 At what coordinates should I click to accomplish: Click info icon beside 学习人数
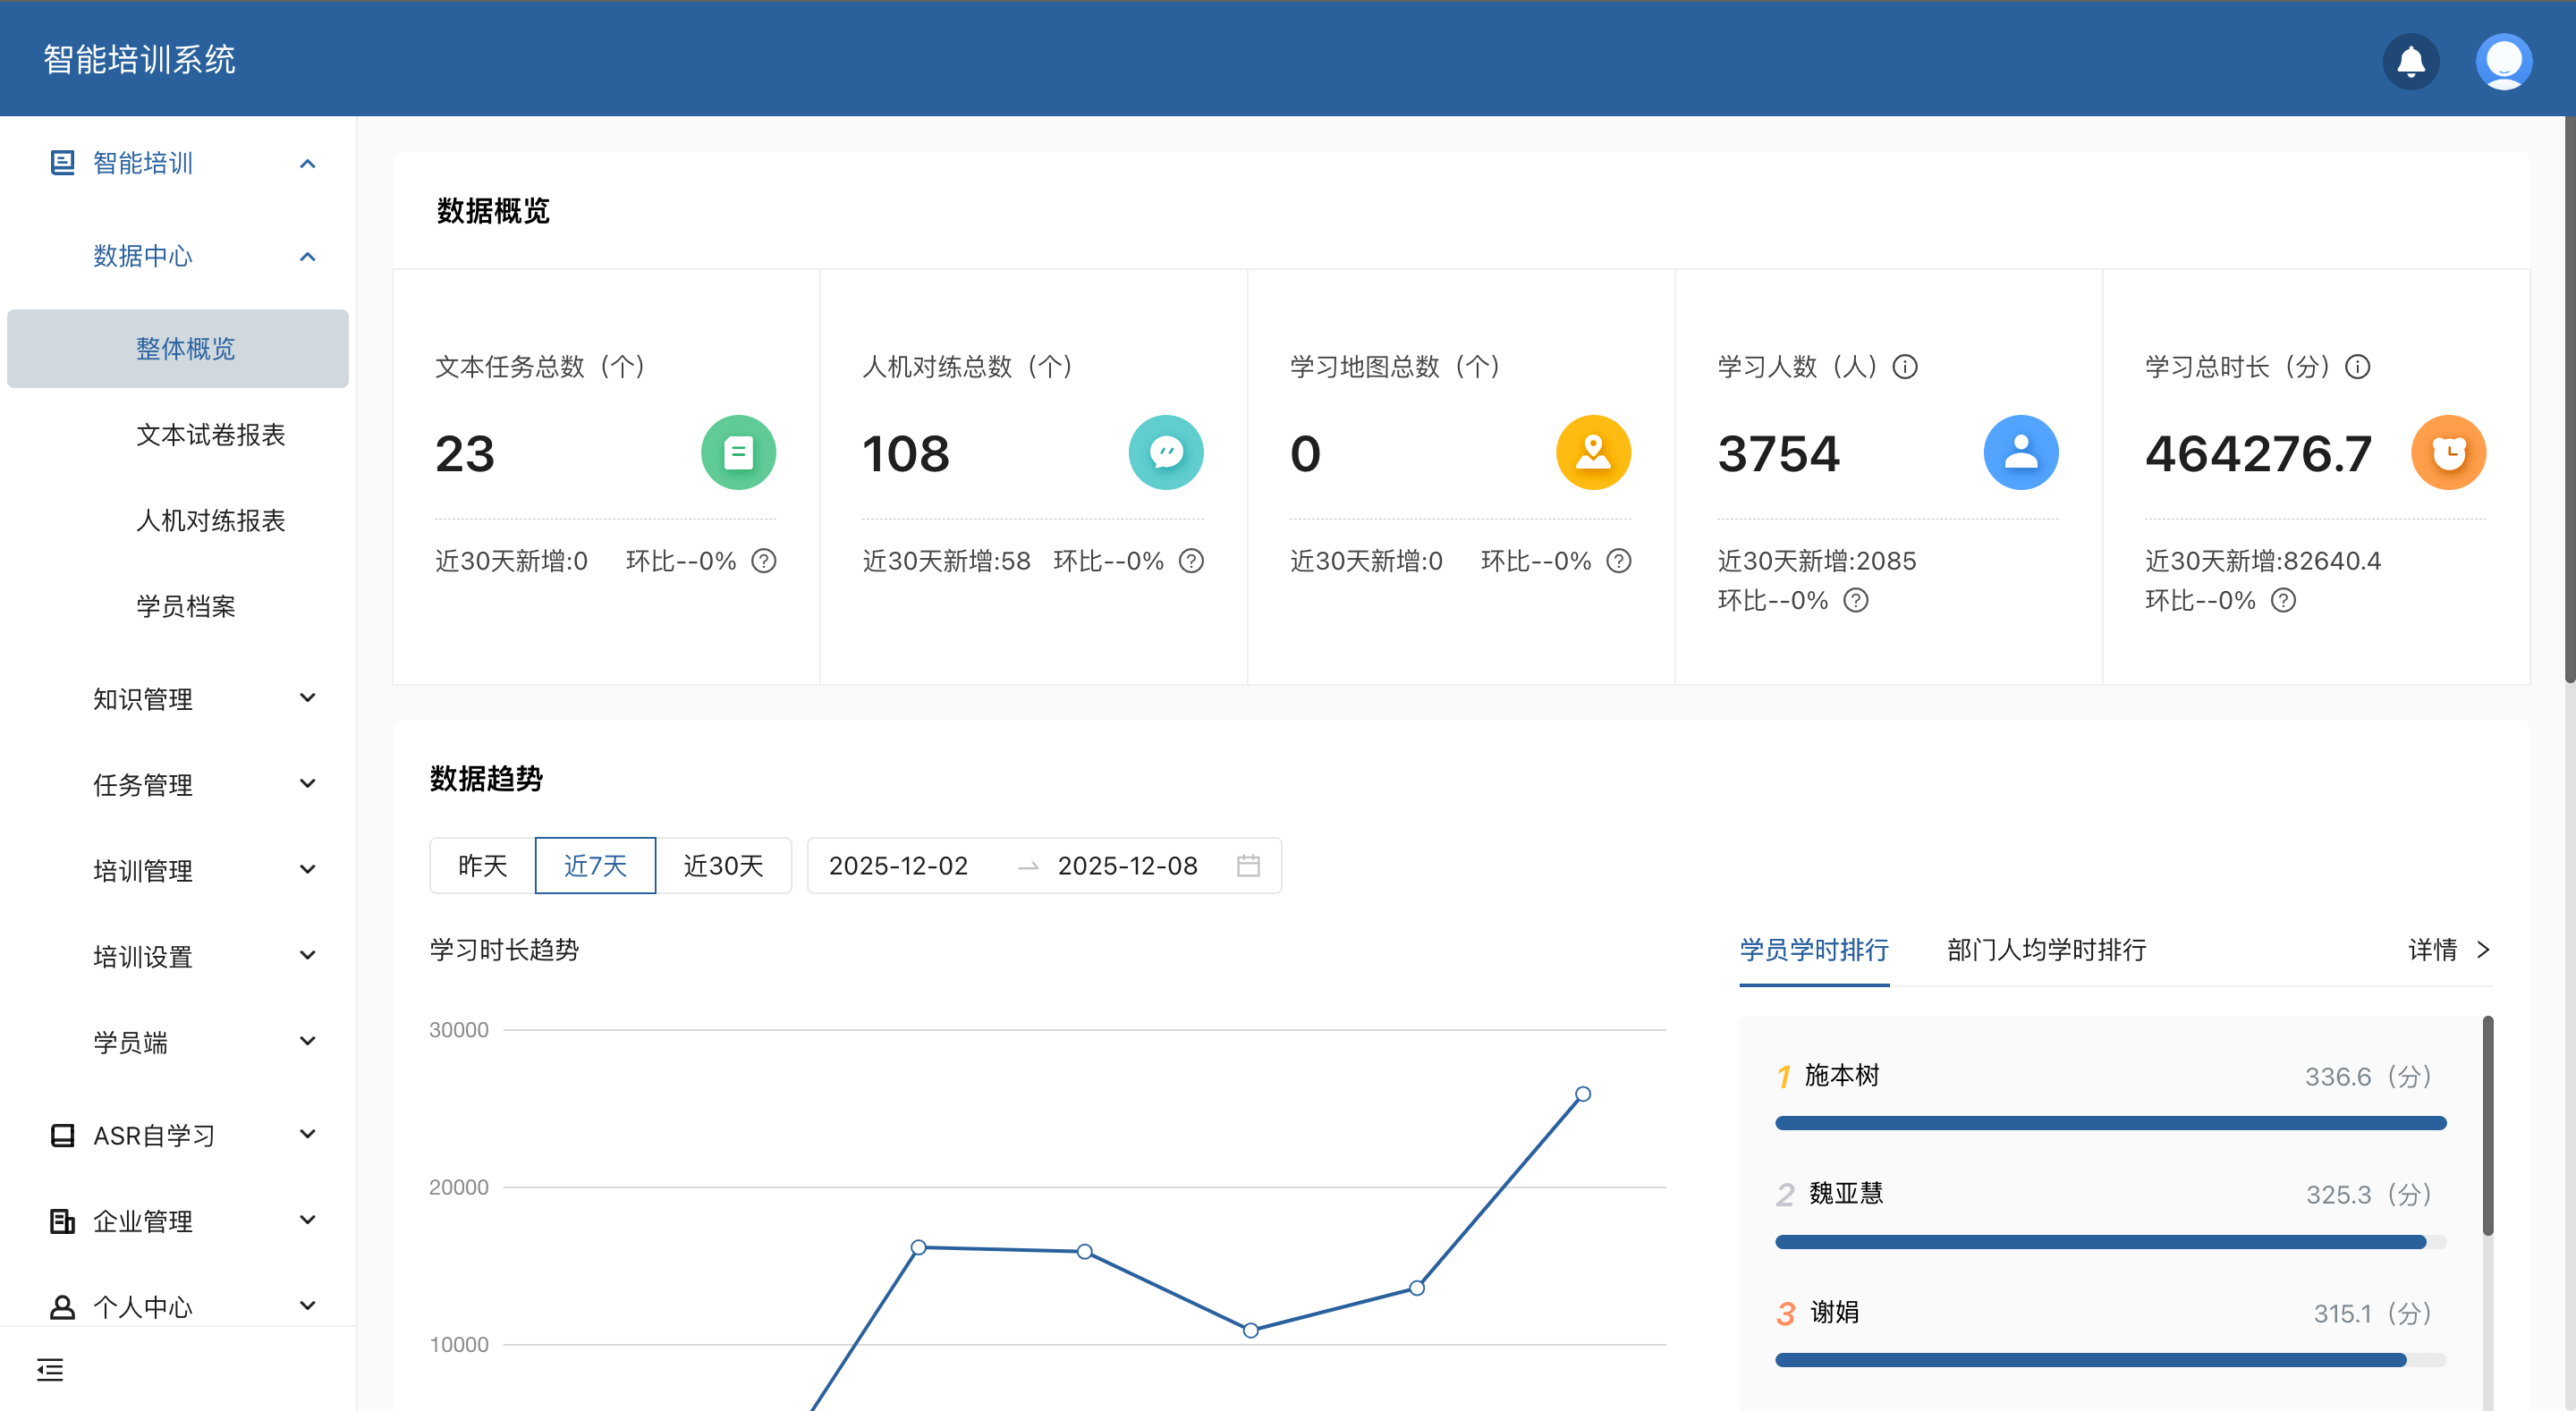1905,367
